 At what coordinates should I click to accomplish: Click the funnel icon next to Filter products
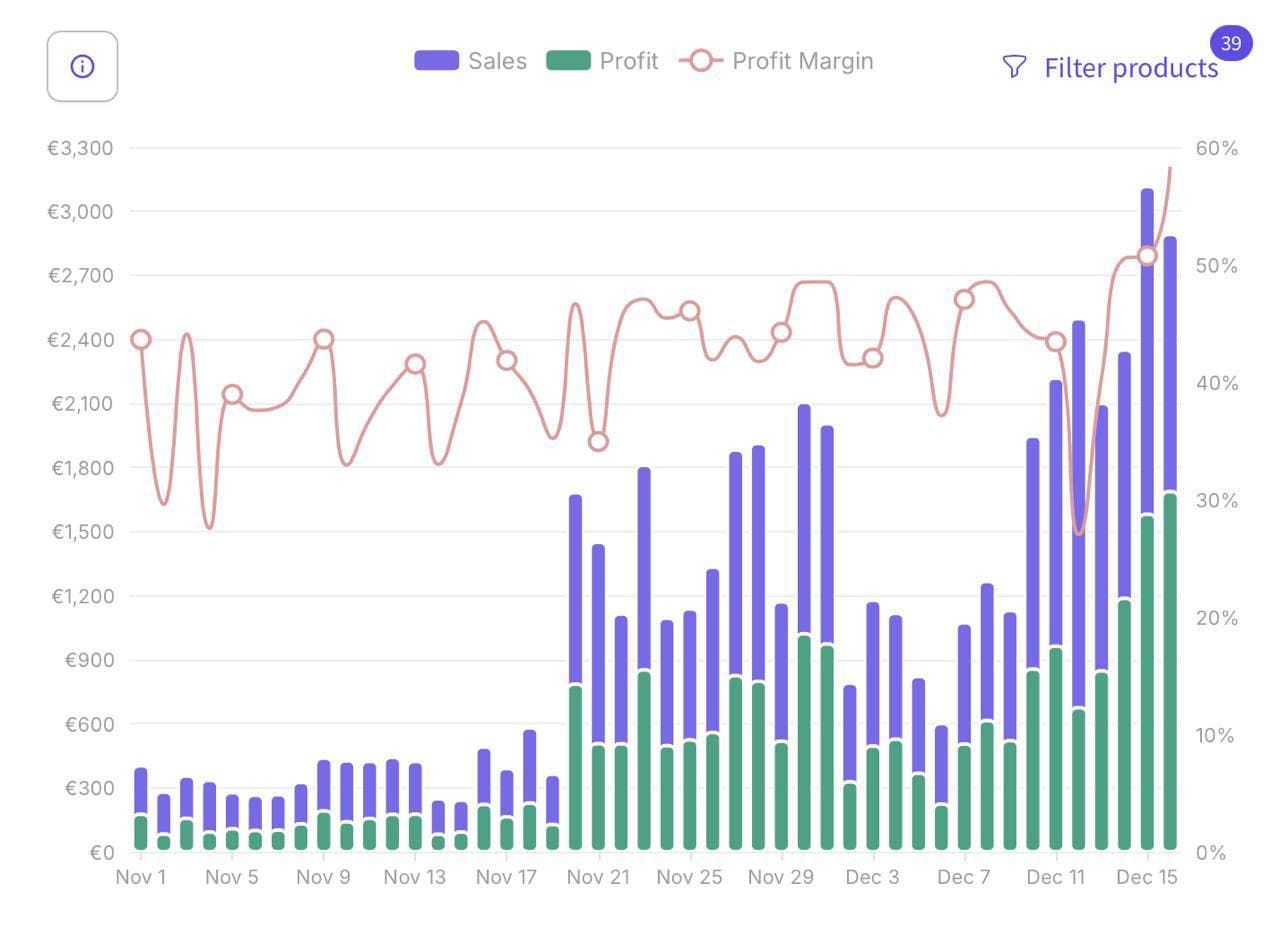(x=1014, y=66)
